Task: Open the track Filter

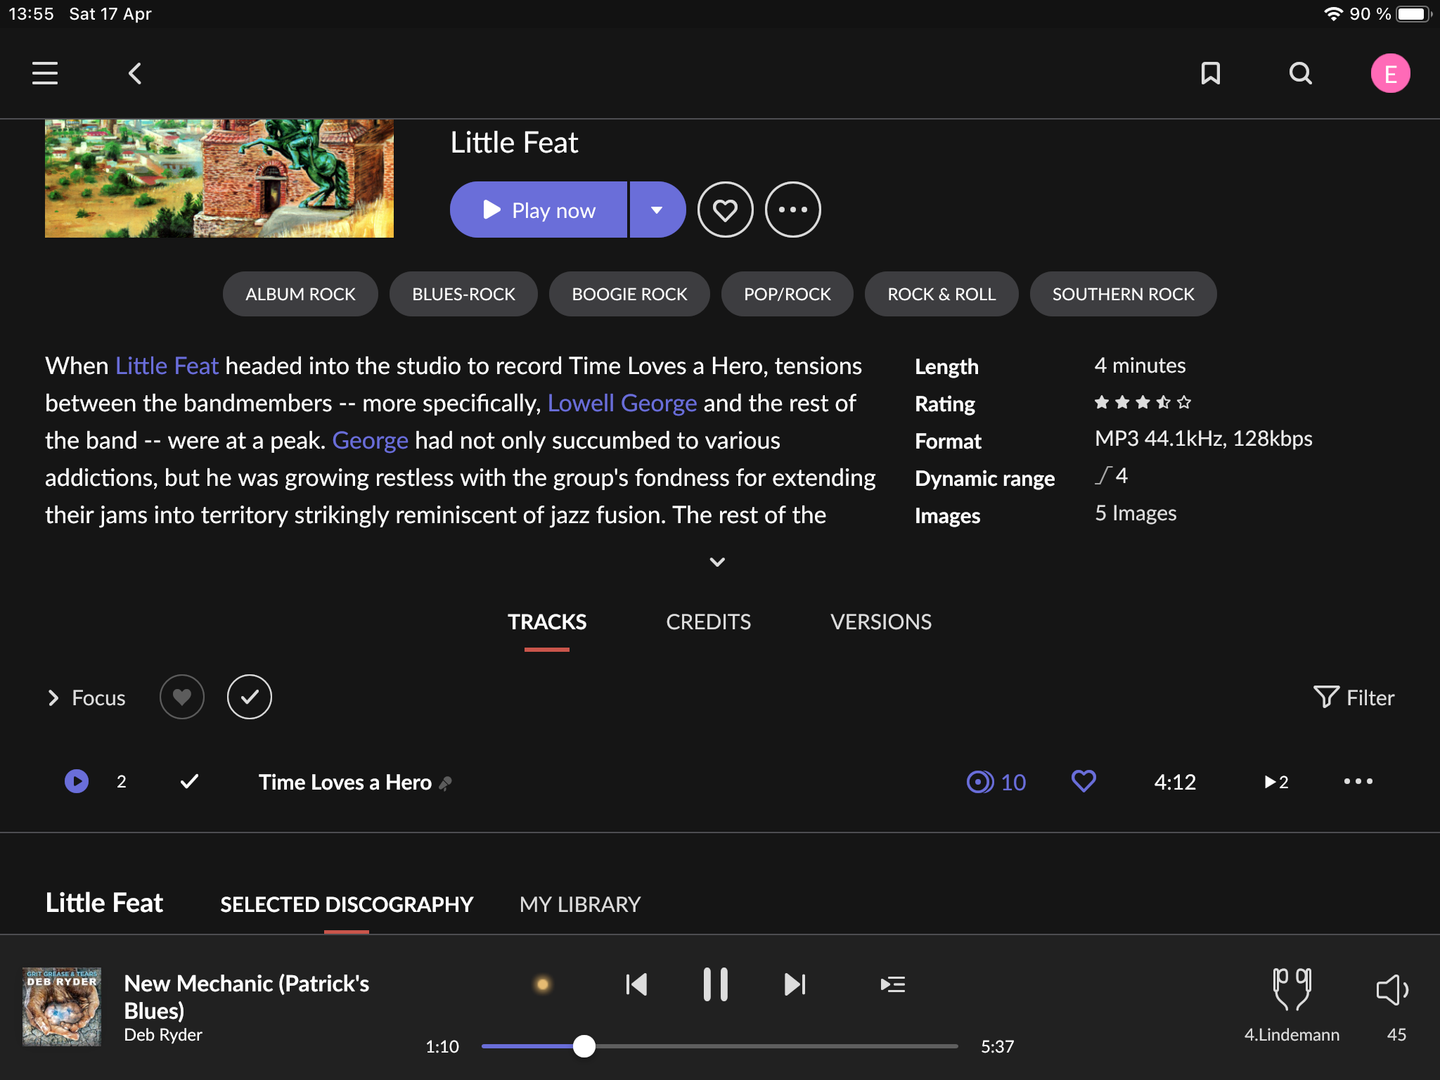Action: point(1354,698)
